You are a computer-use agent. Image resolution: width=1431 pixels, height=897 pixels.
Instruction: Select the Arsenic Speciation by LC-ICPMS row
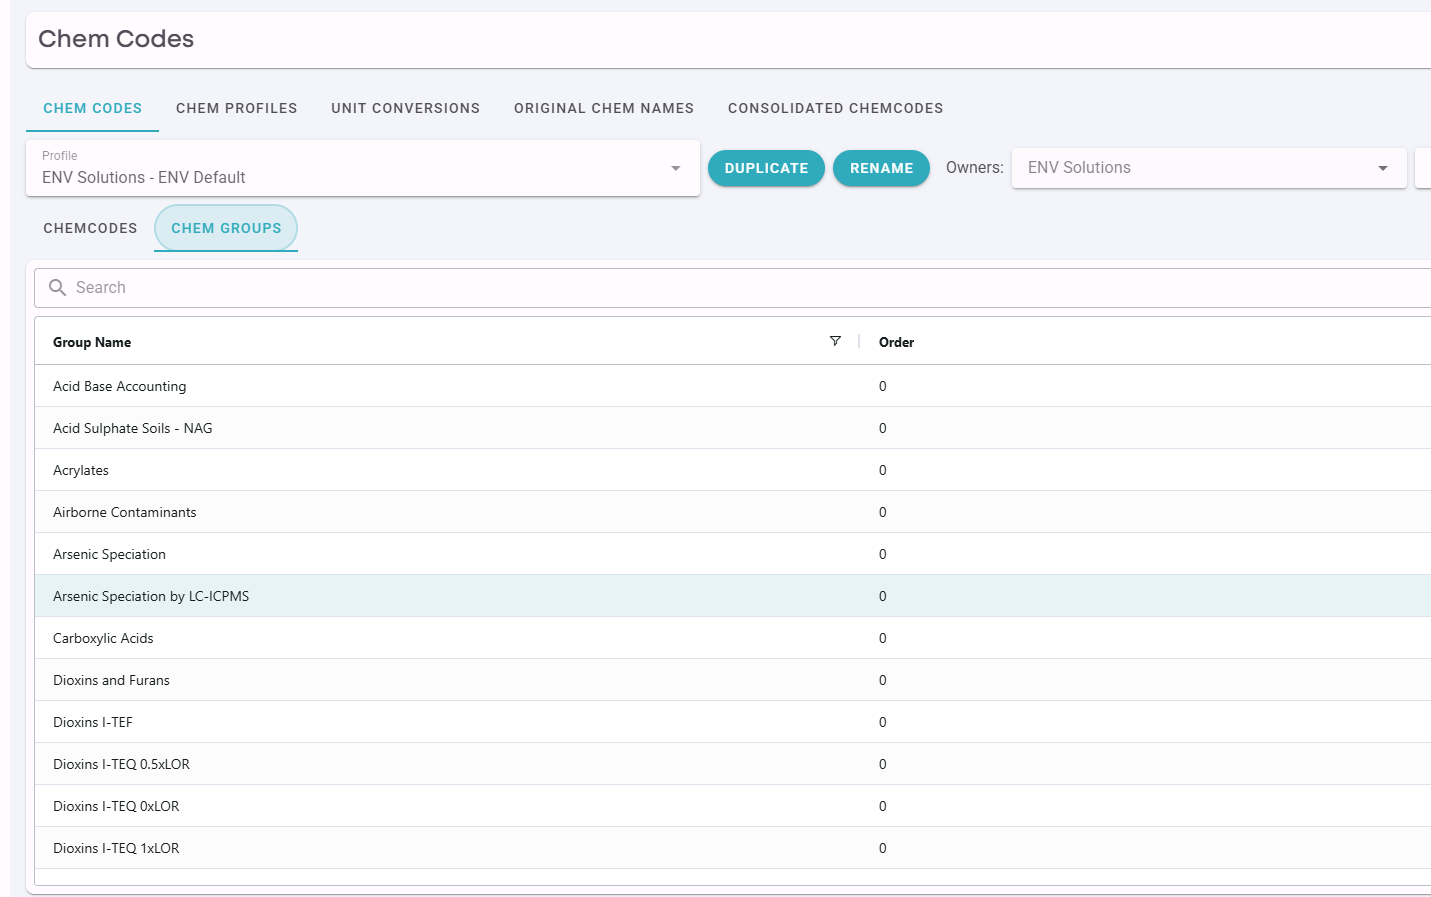point(151,596)
